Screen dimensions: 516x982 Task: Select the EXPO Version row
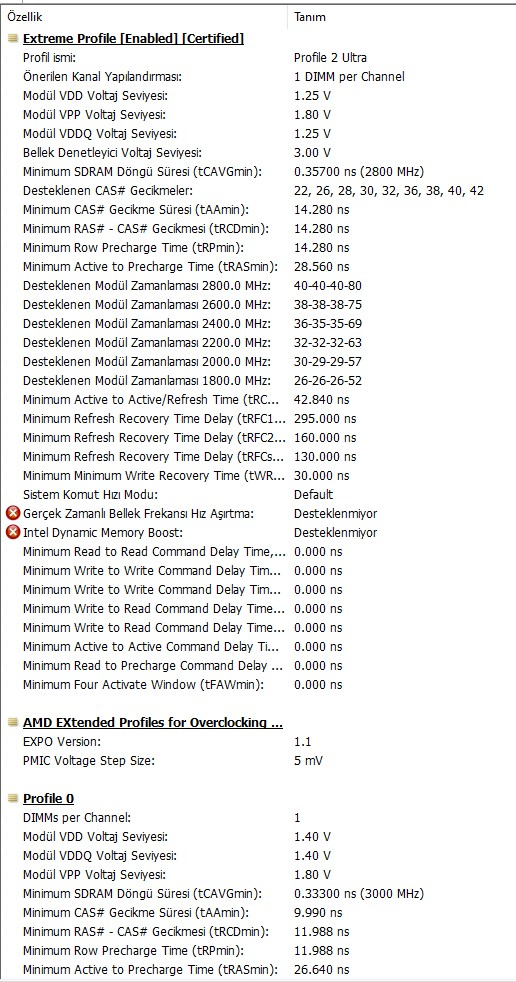[x=258, y=742]
